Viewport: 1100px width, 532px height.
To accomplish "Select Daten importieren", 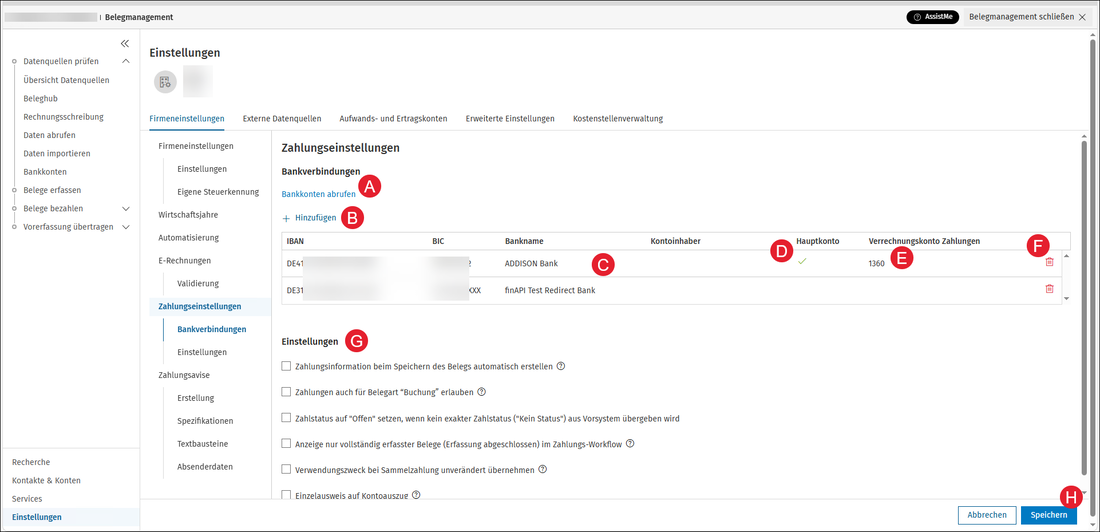I will coord(57,153).
